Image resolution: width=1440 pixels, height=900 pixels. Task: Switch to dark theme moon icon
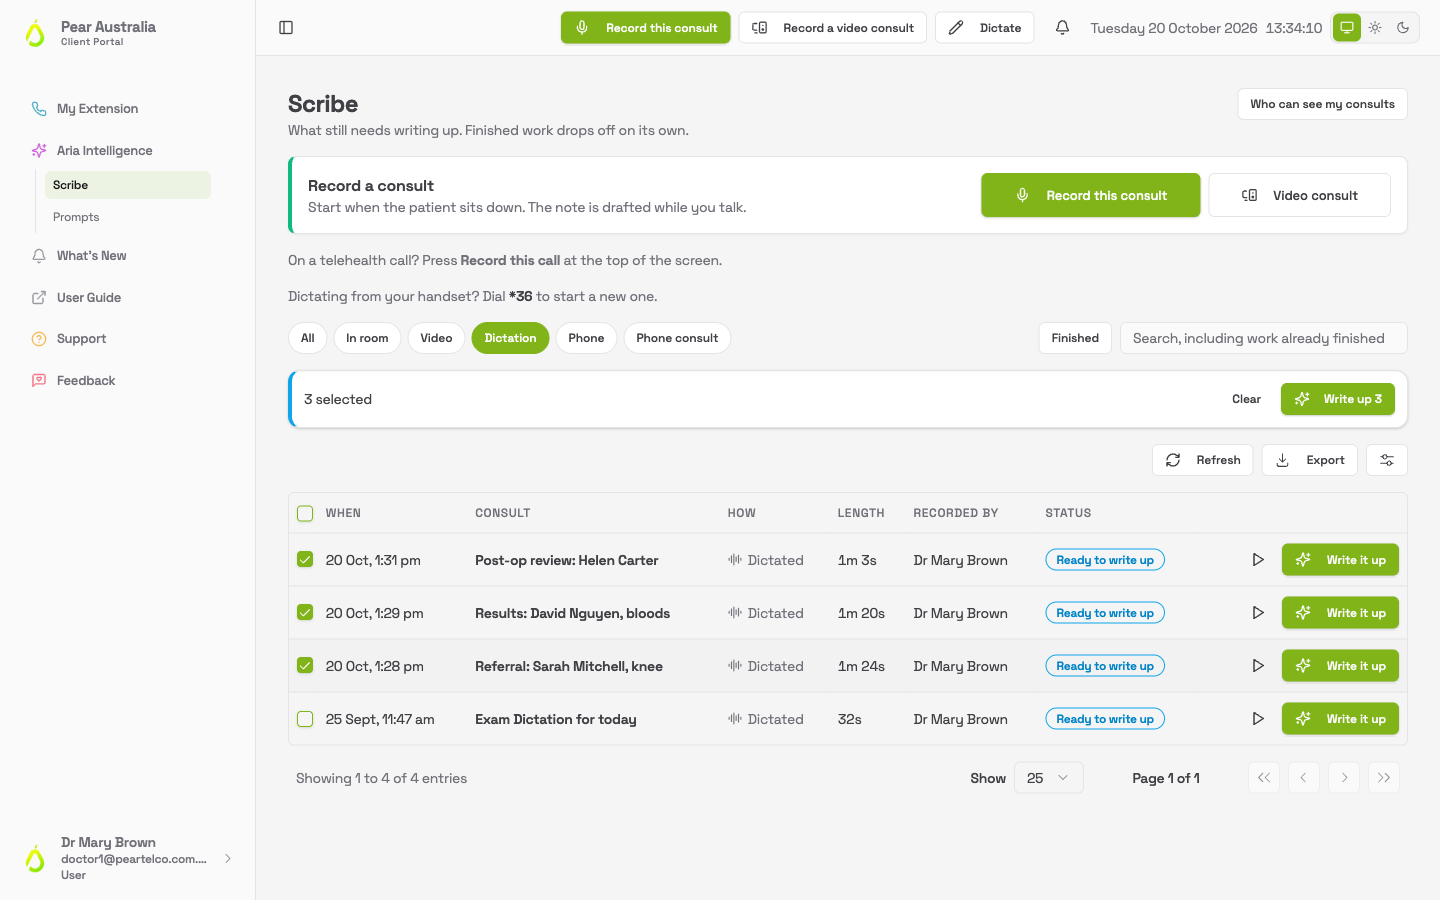coord(1403,28)
